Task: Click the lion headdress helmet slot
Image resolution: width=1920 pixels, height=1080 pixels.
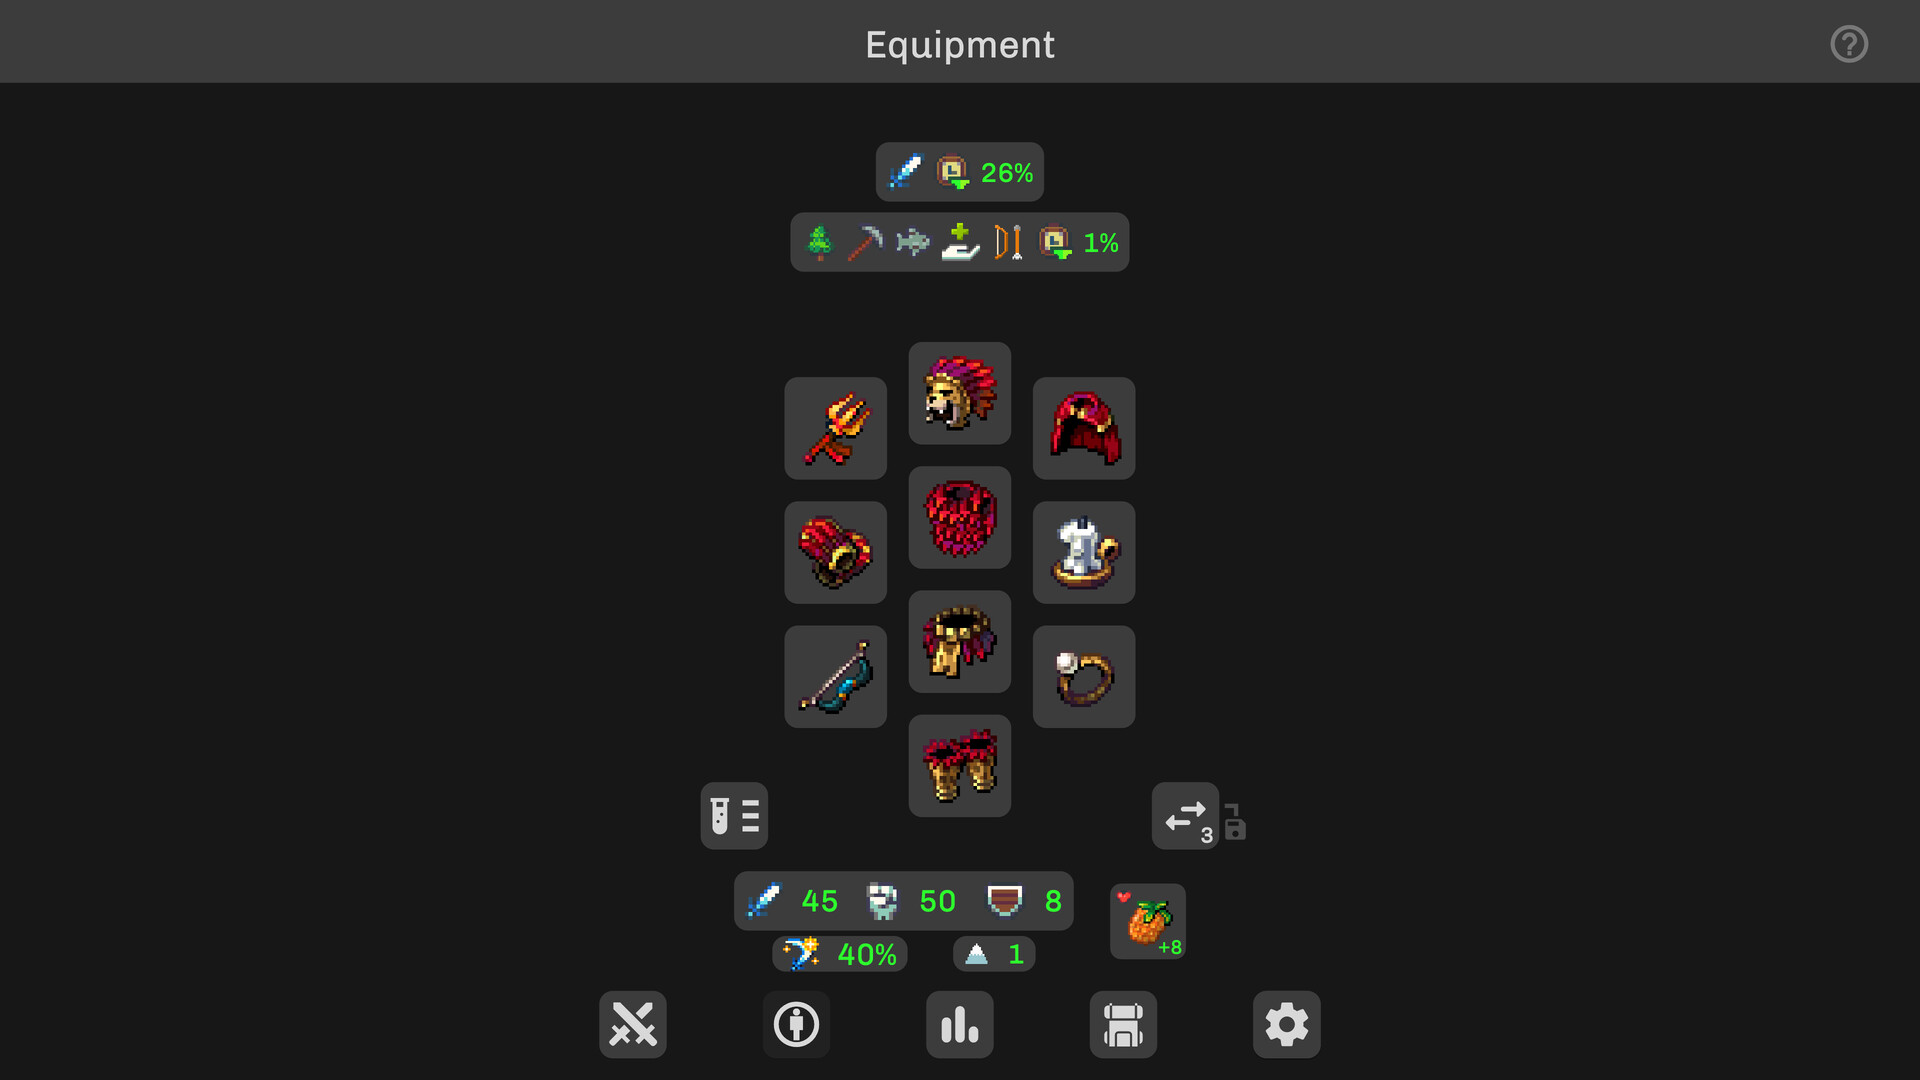Action: tap(959, 393)
